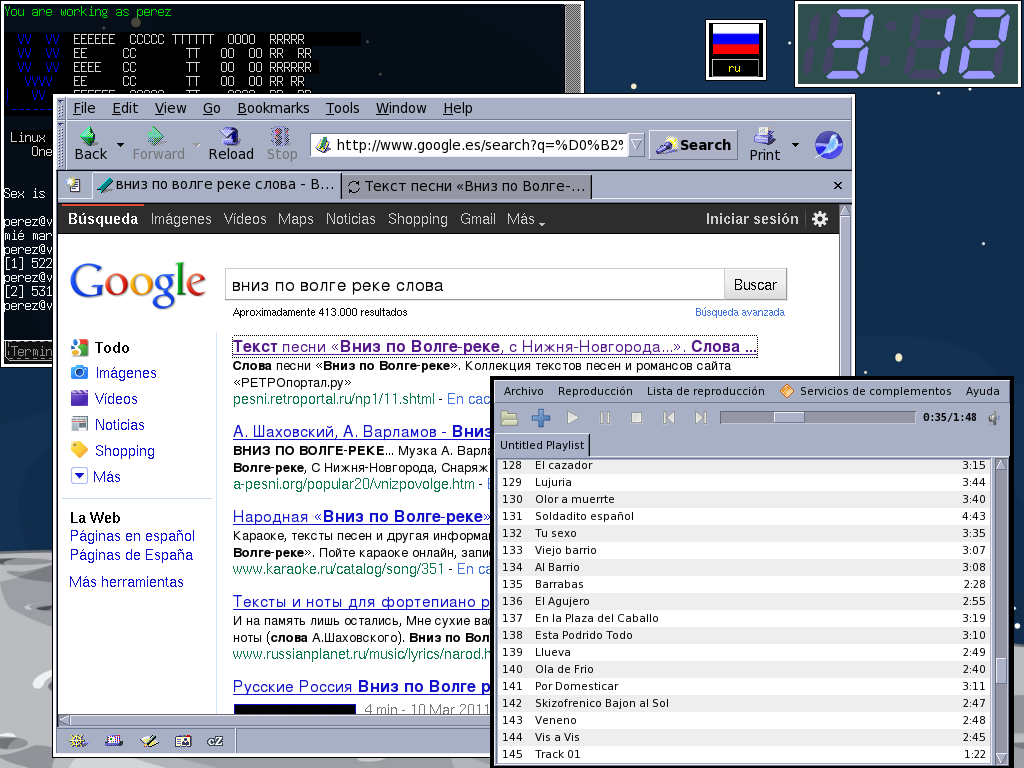1024x768 pixels.
Task: Open Mail component icon in status bar
Action: (x=114, y=741)
